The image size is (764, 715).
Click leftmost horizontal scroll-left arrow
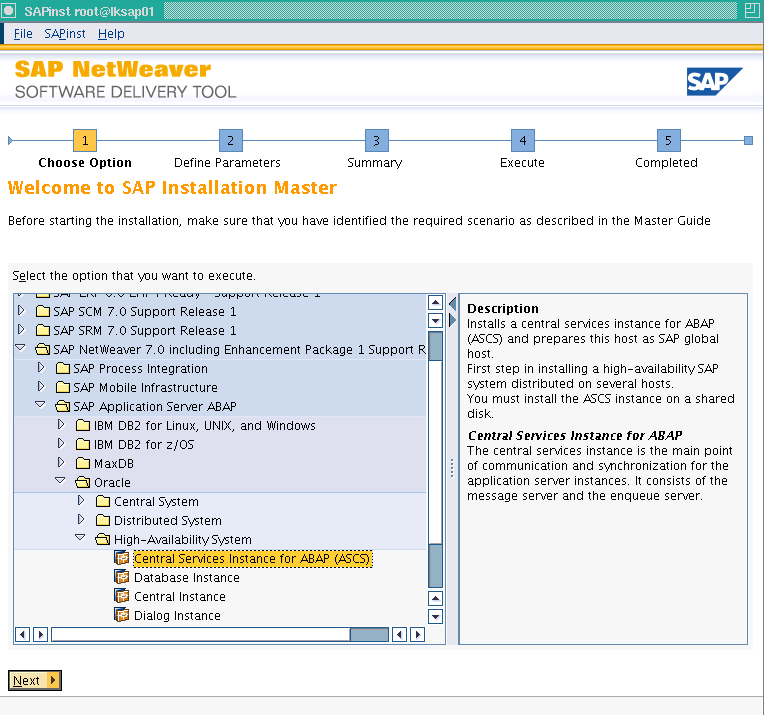coord(22,634)
